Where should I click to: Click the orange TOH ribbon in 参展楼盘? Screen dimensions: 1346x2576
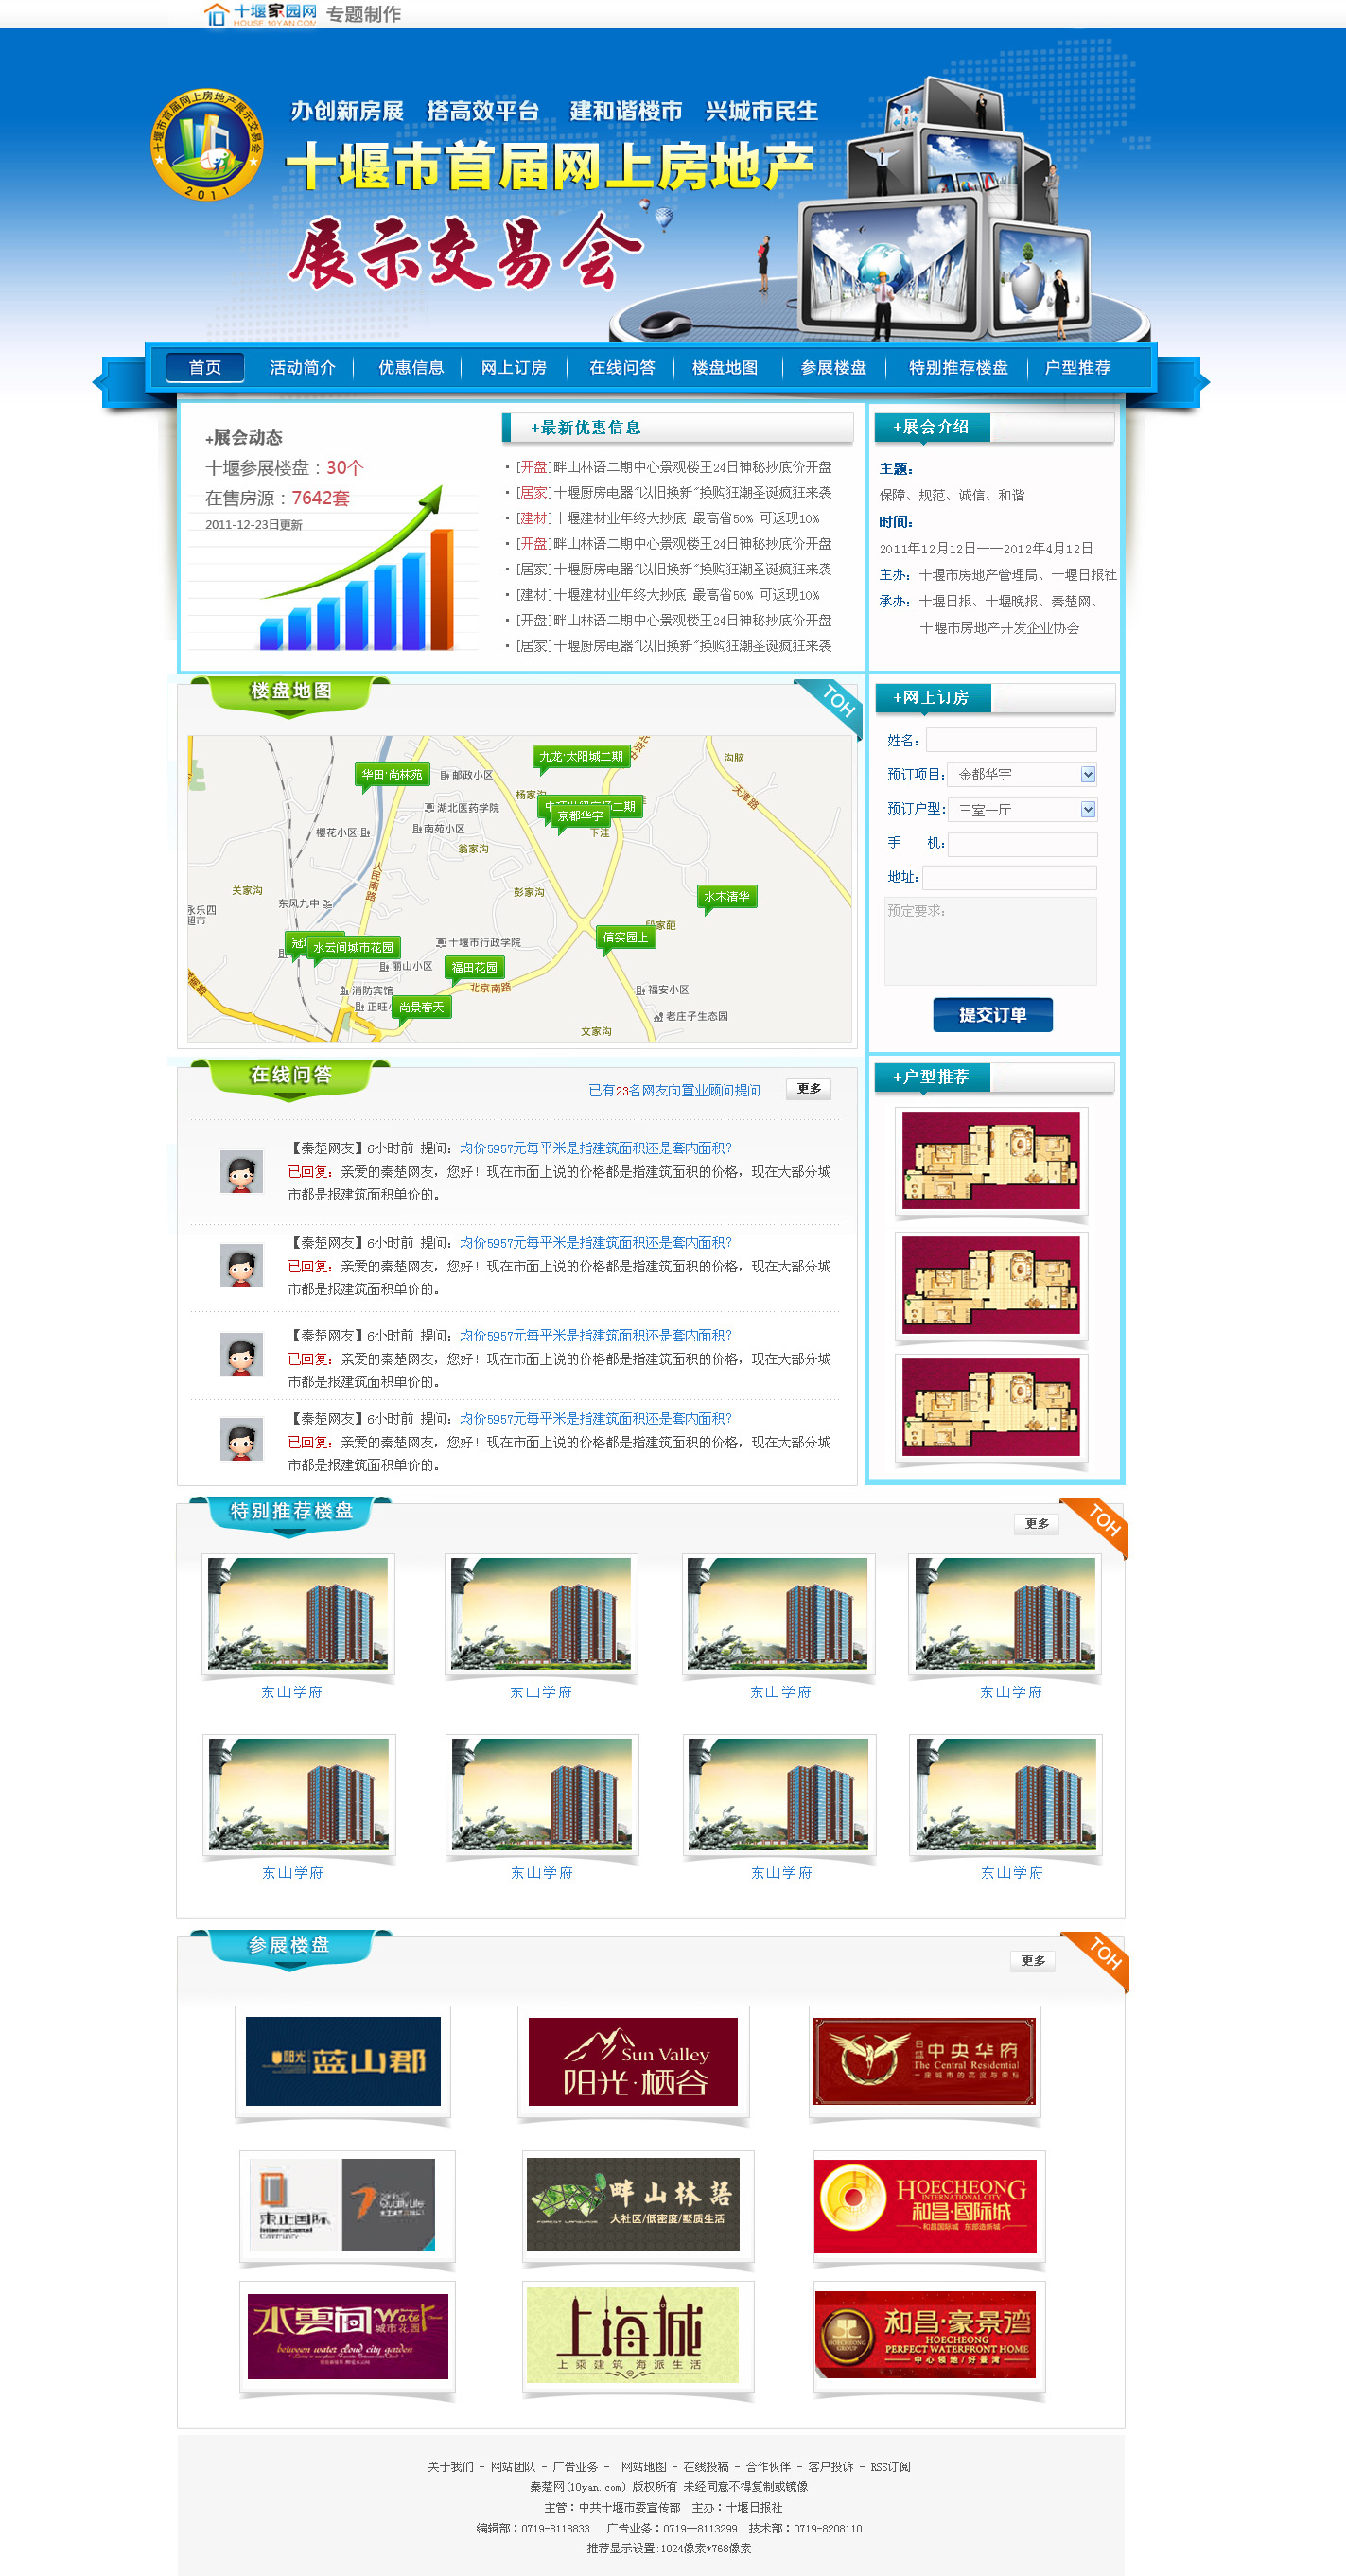tap(1097, 1960)
